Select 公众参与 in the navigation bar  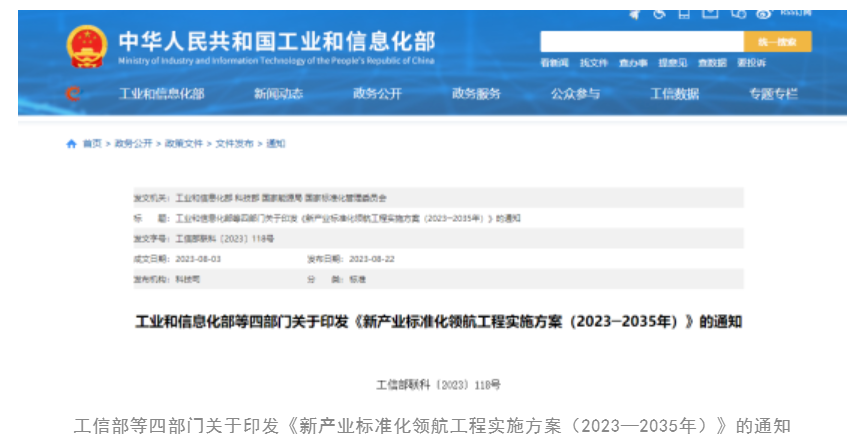(575, 94)
